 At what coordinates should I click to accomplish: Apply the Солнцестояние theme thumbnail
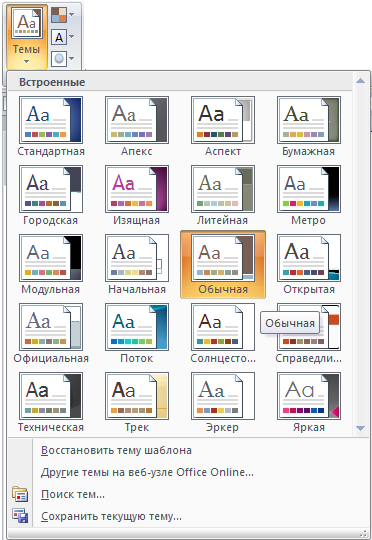pos(223,327)
